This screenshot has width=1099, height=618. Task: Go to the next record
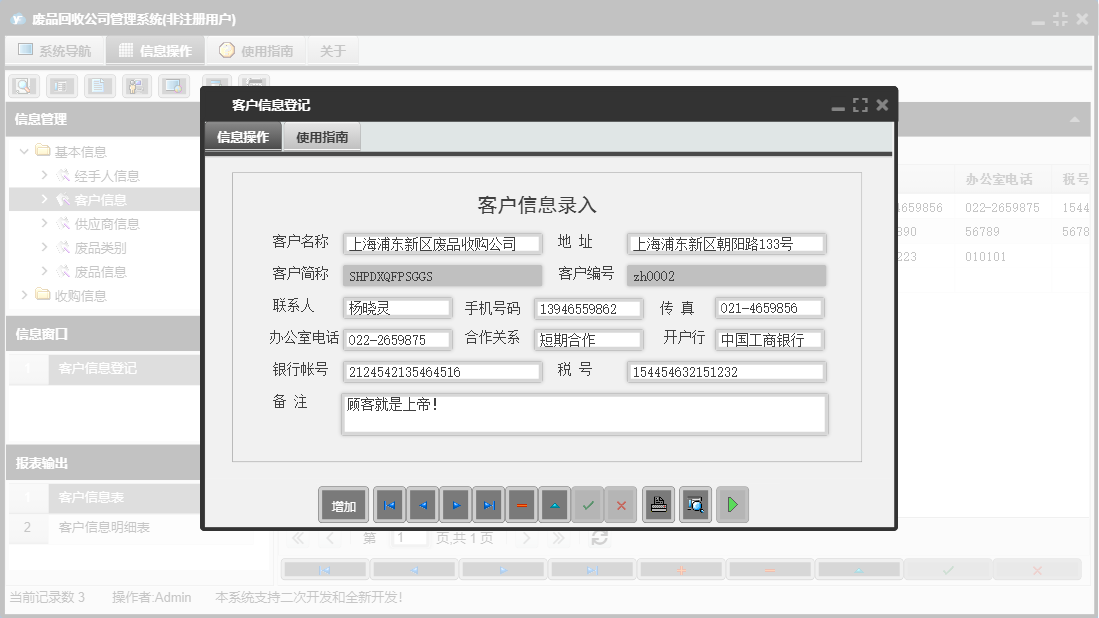click(x=455, y=504)
